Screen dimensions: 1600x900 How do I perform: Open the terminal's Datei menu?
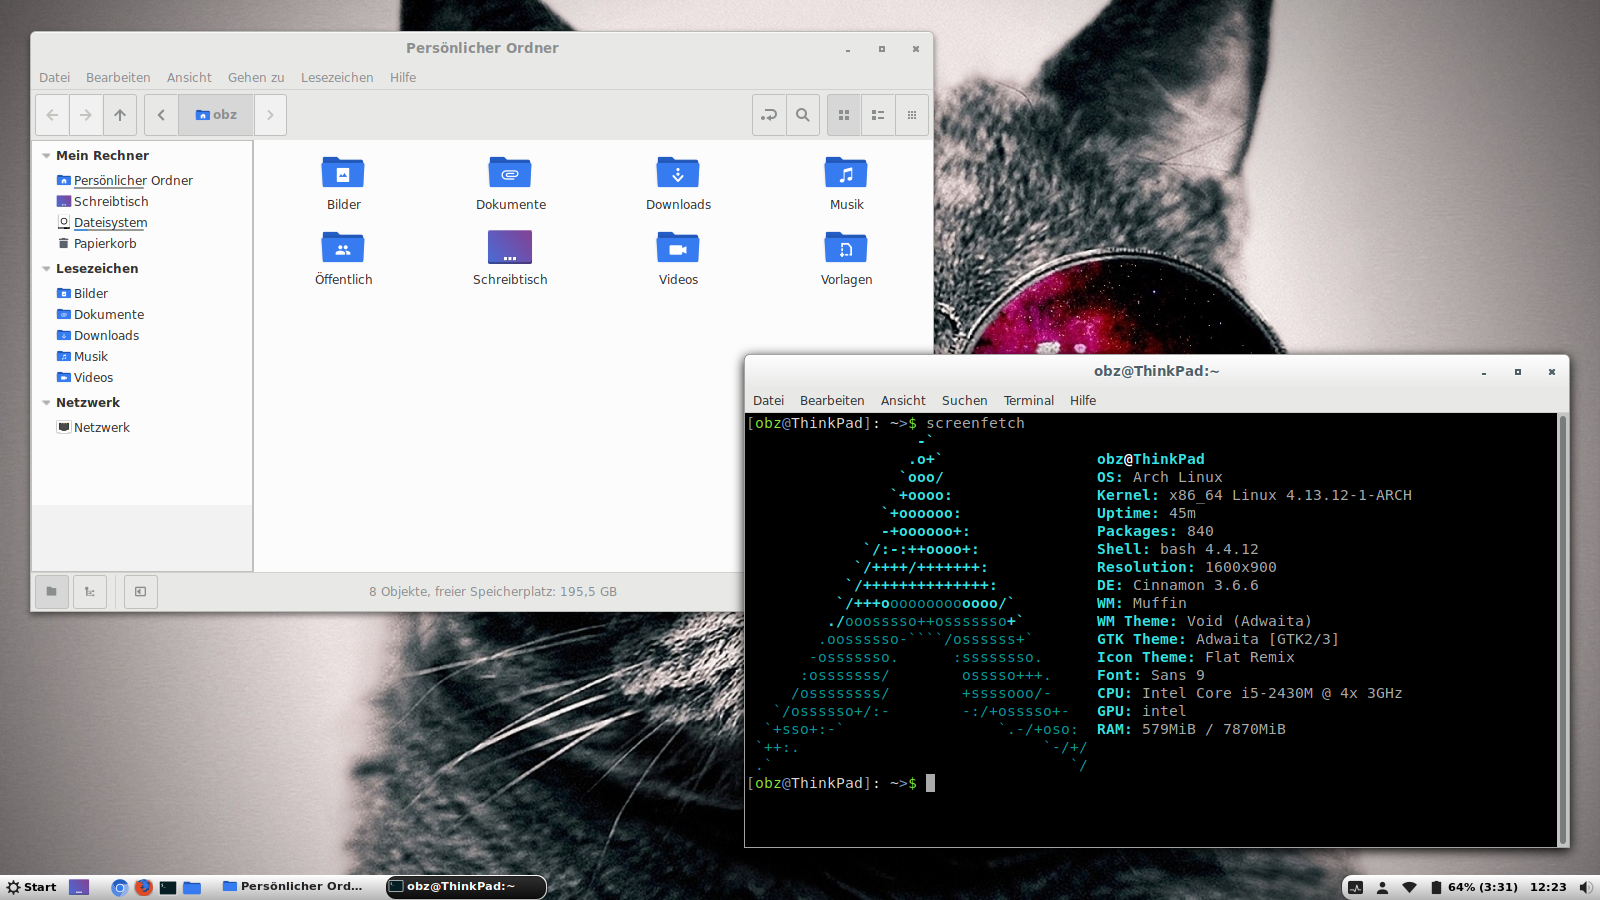click(x=768, y=401)
